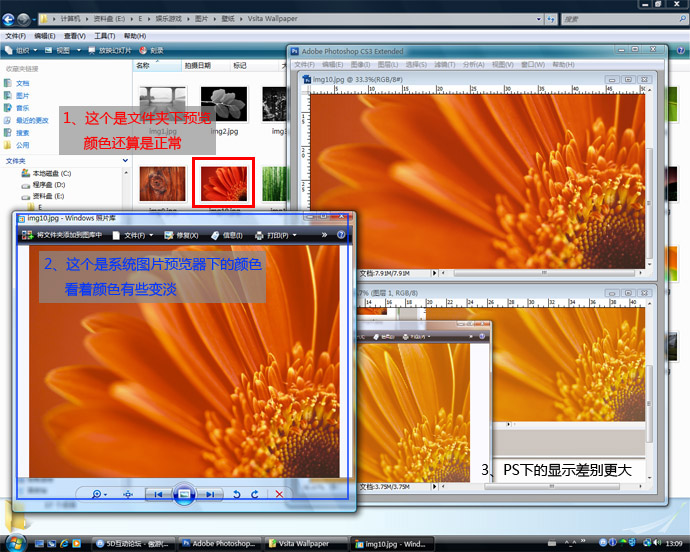The height and width of the screenshot is (552, 690).
Task: Open Photo Gallery 文件(F) dropdown
Action: pos(133,236)
